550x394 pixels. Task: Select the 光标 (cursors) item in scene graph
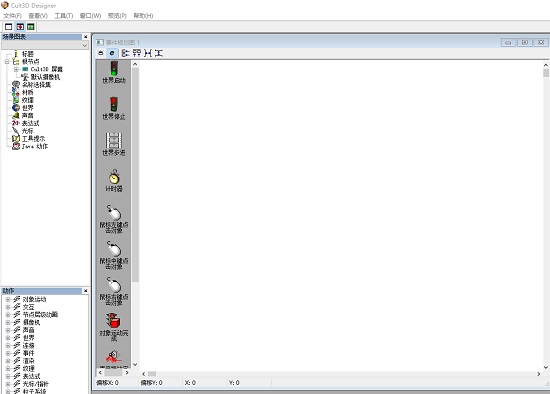[28, 131]
